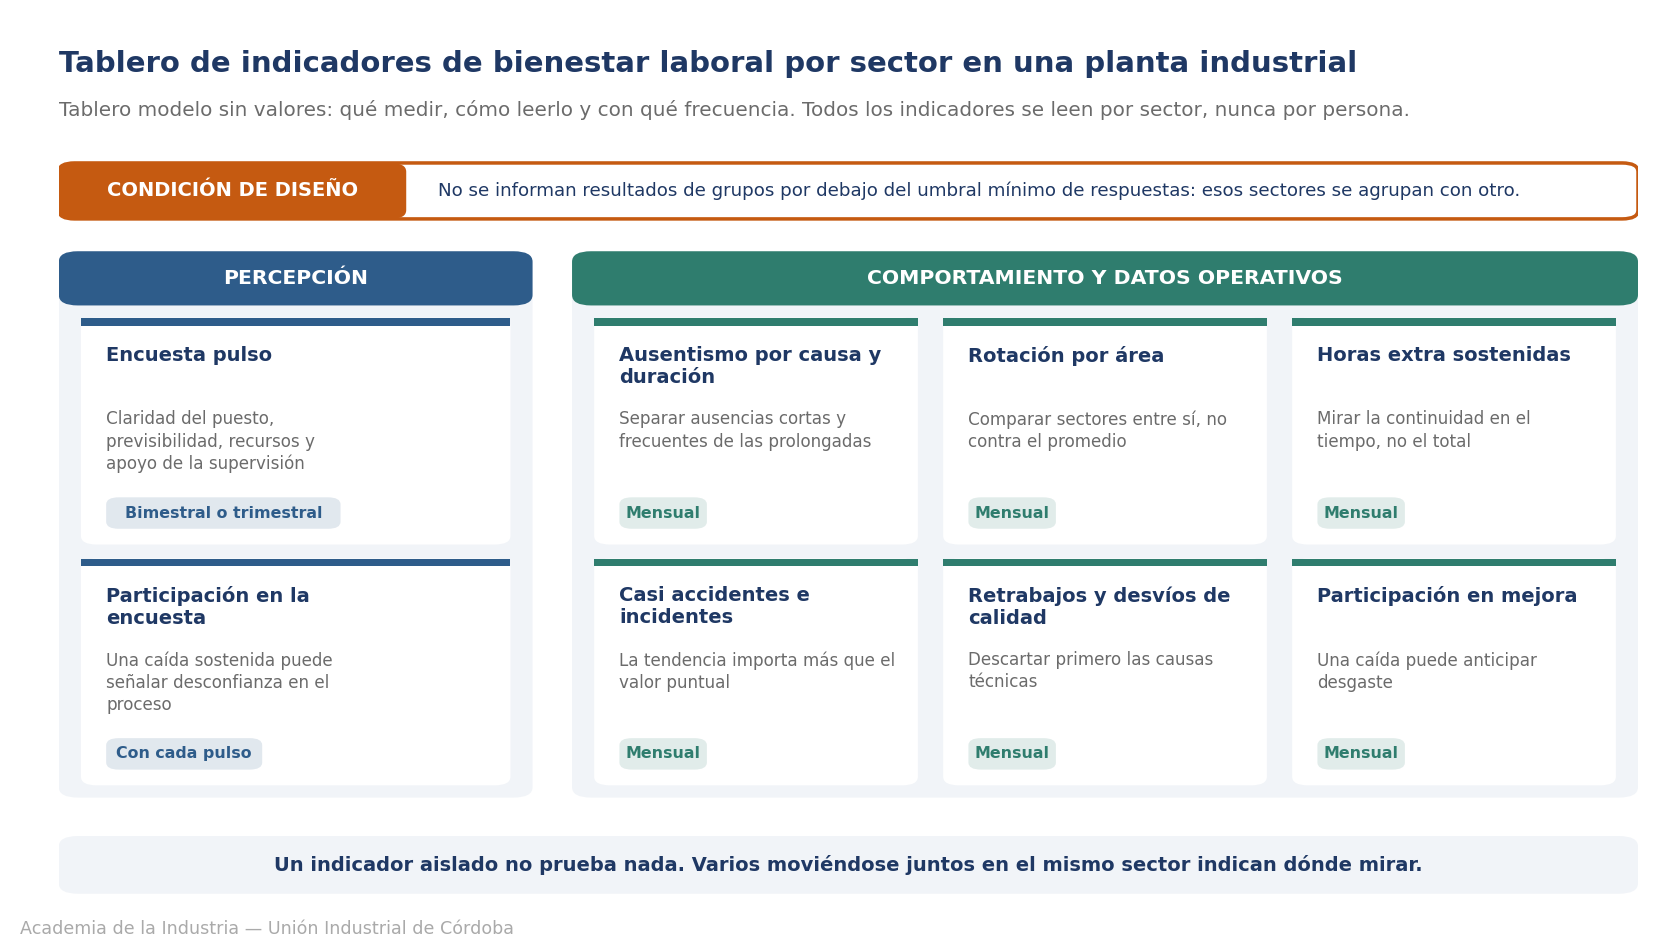The width and height of the screenshot is (1680, 945).
Task: Click the 'Bimestral o trimestral' frequency badge
Action: coord(223,513)
